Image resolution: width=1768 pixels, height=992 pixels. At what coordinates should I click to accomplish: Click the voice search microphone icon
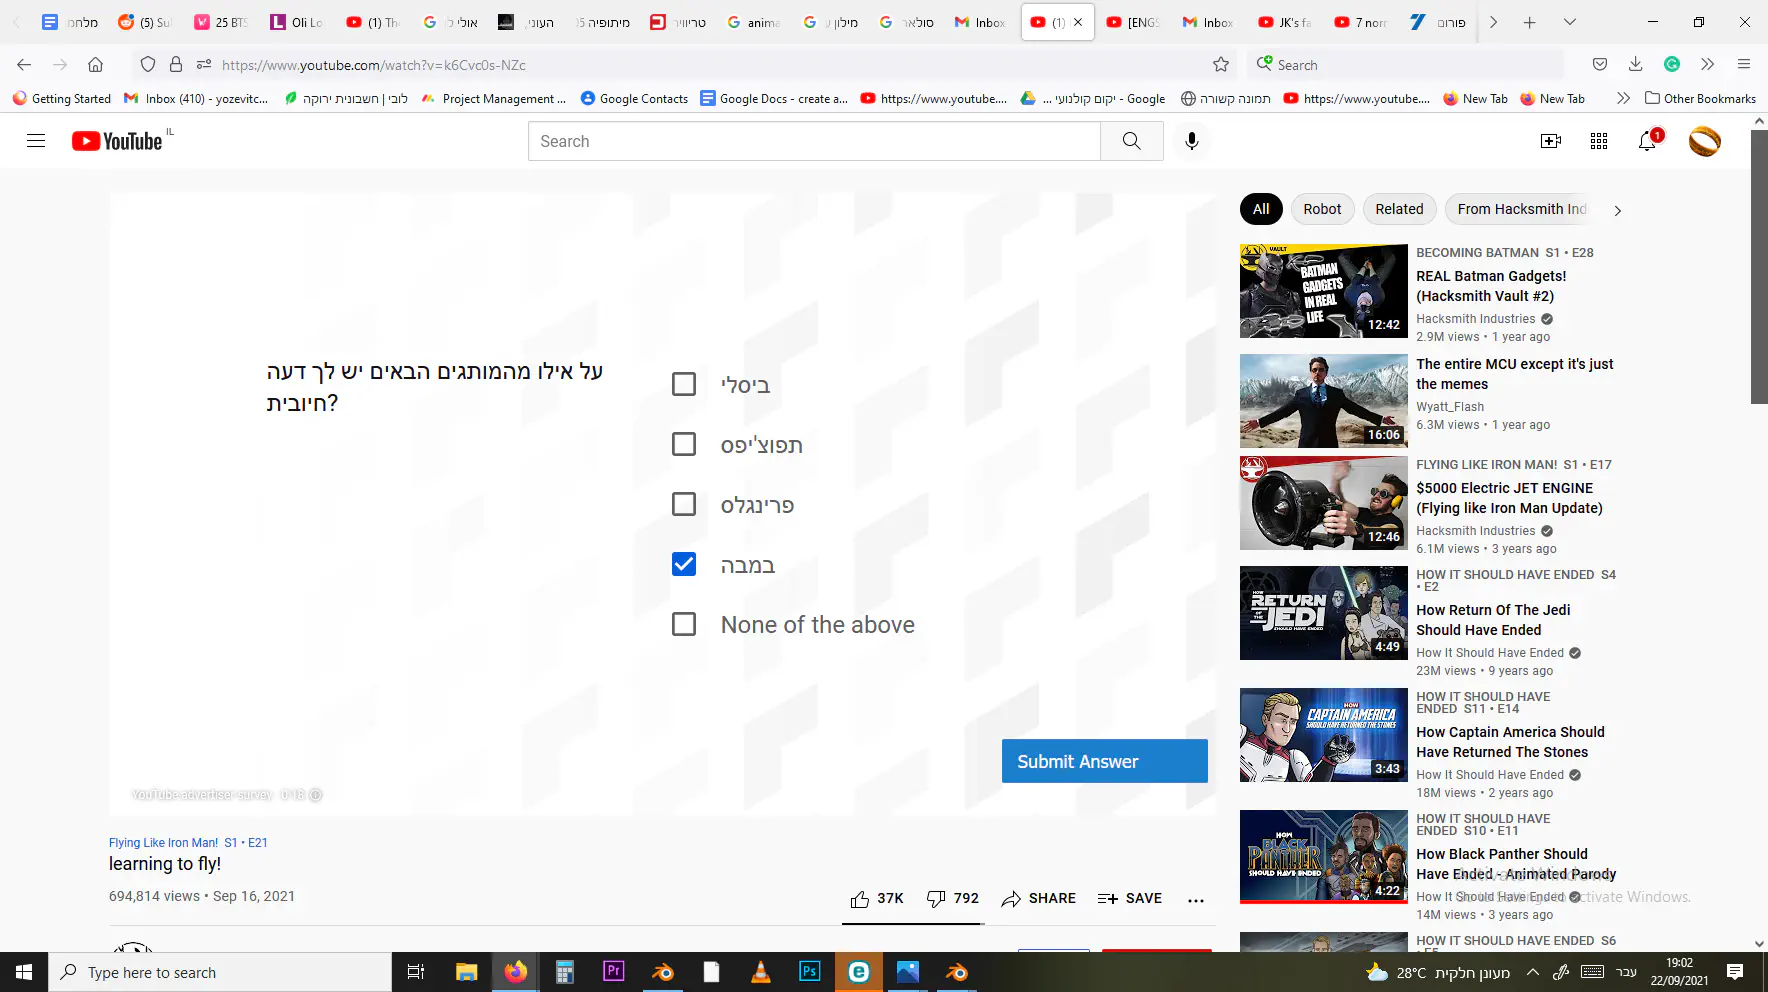(x=1191, y=141)
